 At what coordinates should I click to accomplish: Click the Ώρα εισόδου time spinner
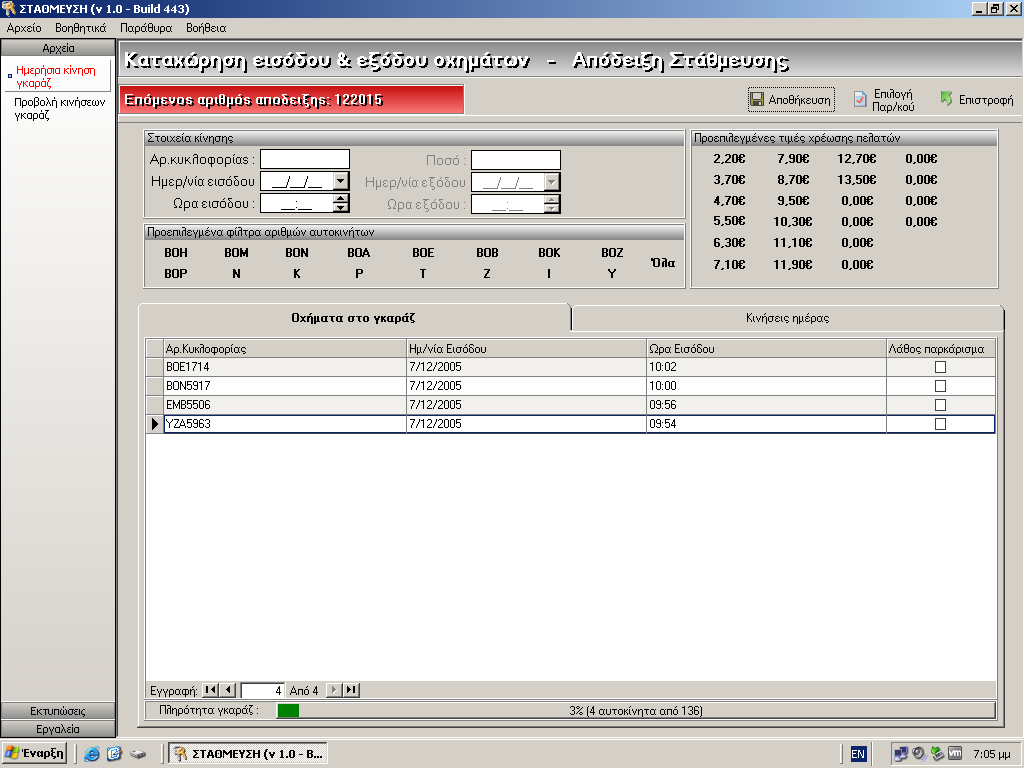point(341,203)
